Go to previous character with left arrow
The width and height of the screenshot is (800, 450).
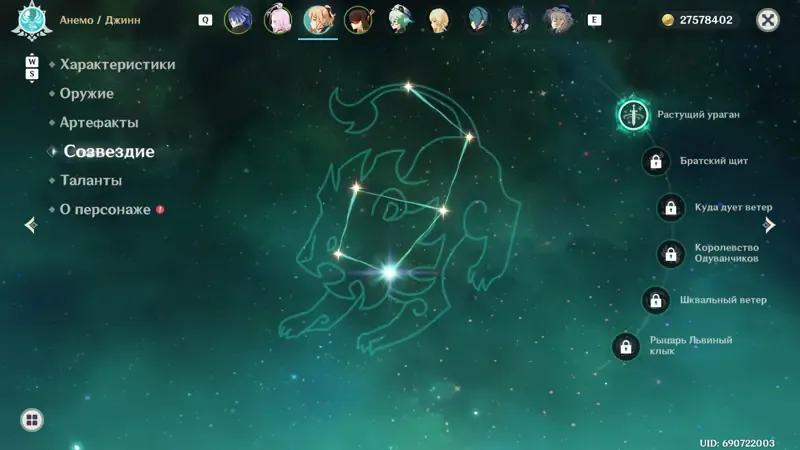[31, 225]
